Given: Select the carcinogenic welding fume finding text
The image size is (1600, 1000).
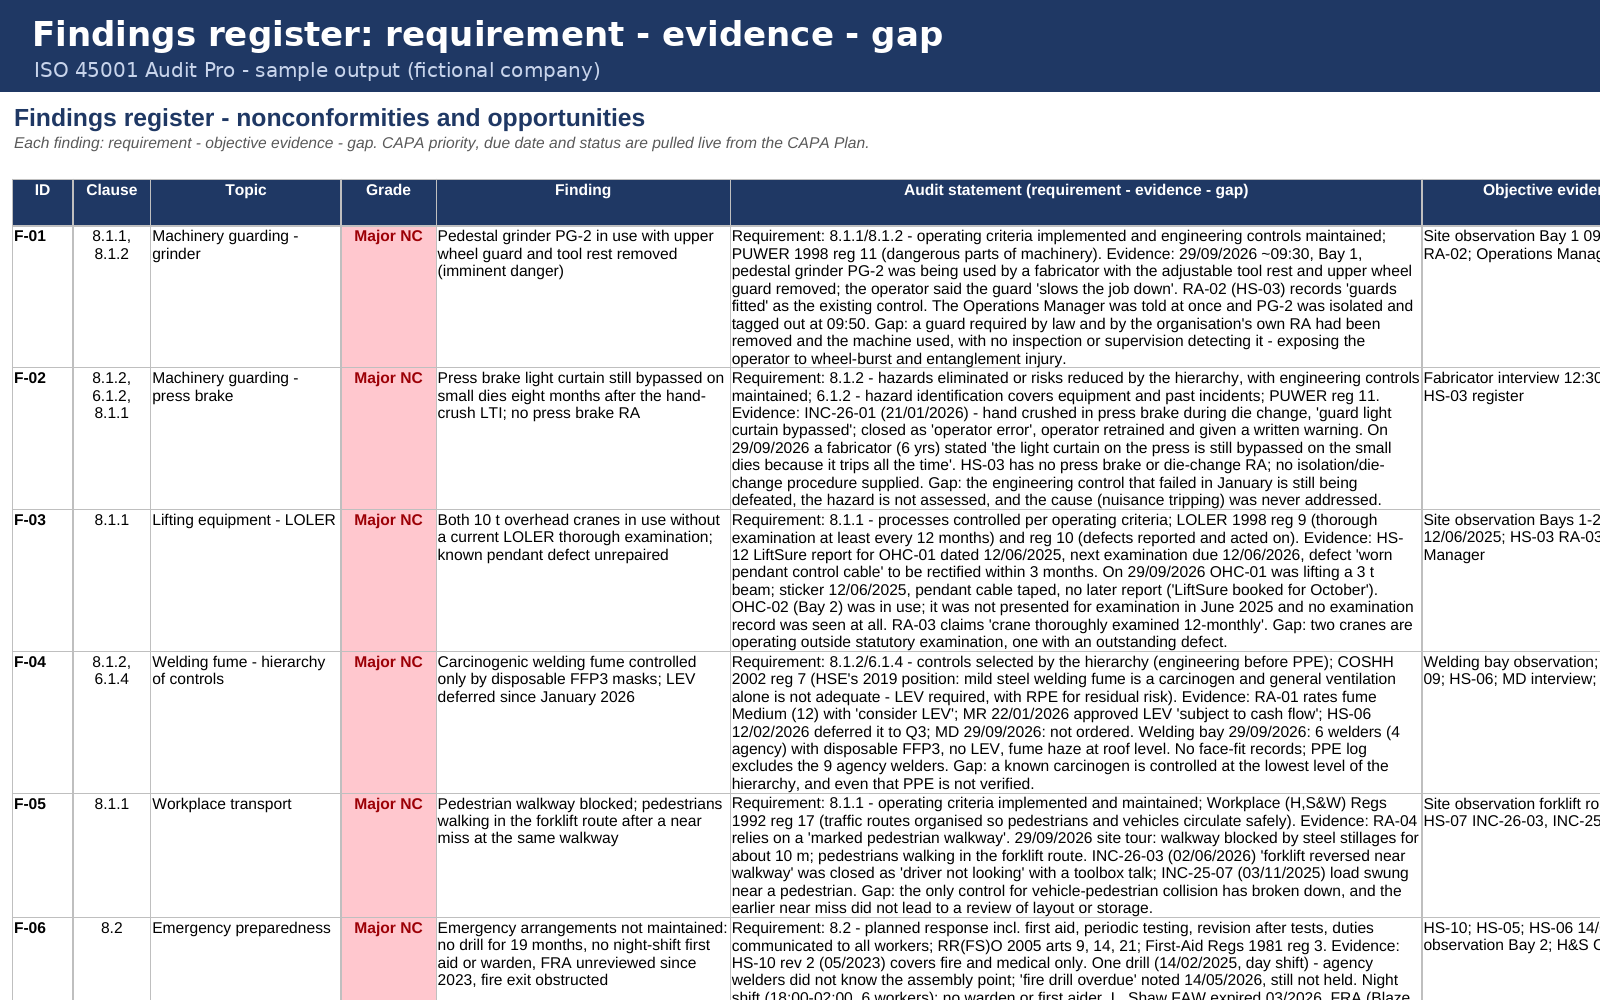Looking at the screenshot, I should [583, 723].
